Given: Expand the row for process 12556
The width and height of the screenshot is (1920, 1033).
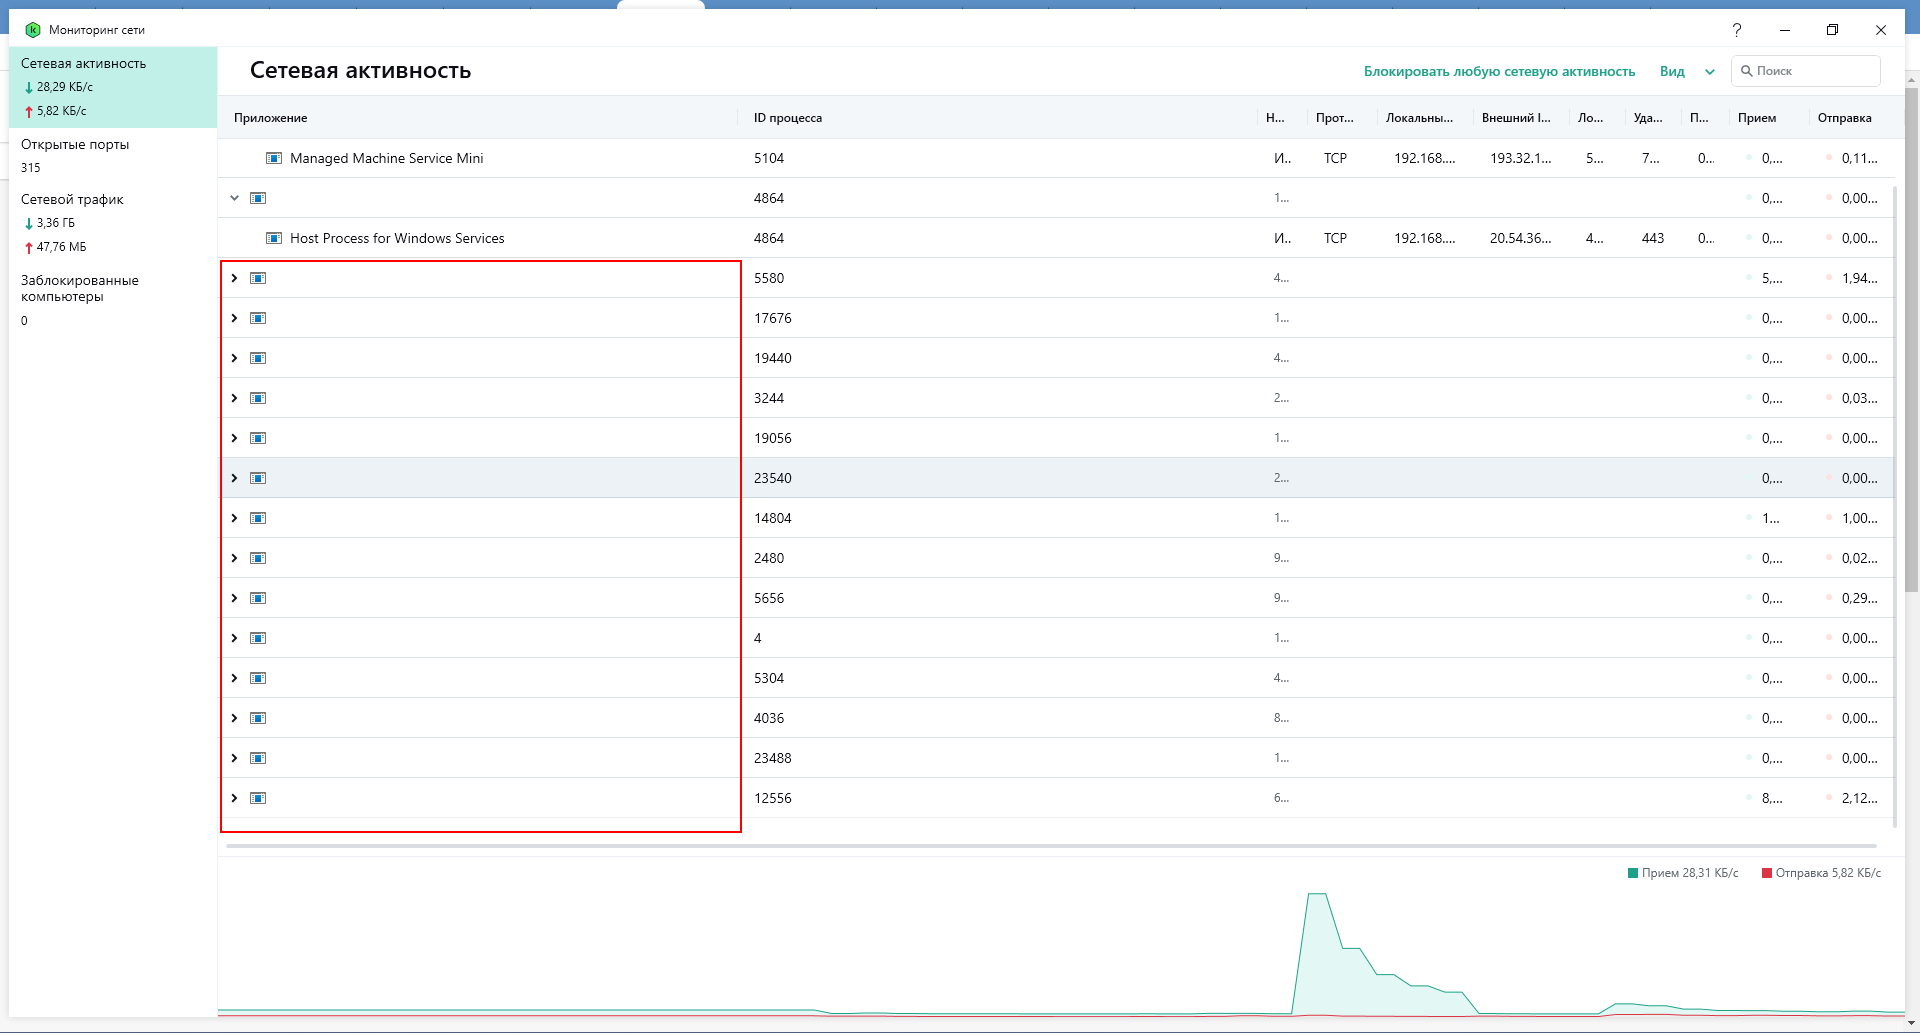Looking at the screenshot, I should pyautogui.click(x=234, y=798).
